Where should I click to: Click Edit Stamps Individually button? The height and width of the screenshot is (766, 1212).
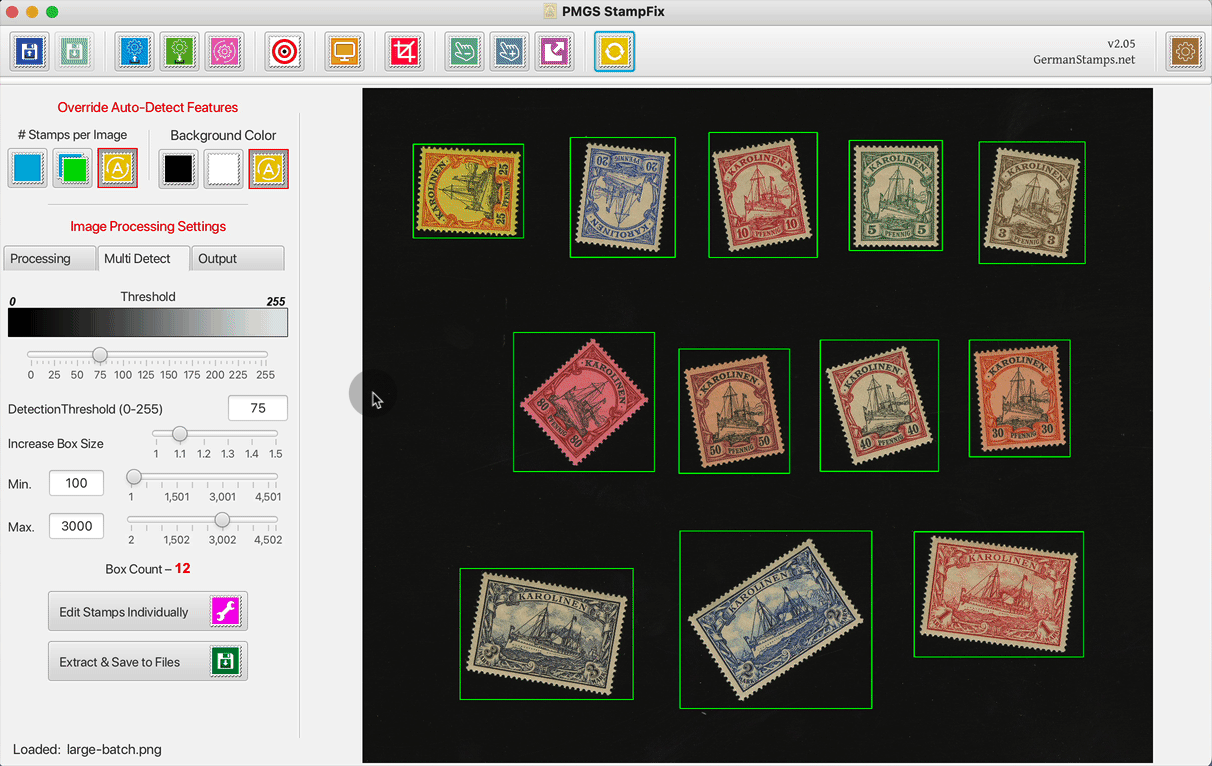[148, 611]
